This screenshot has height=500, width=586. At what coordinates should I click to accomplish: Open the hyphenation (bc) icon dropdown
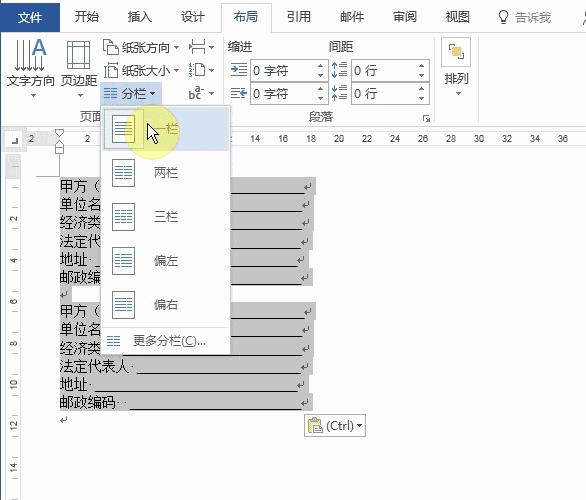pos(201,93)
